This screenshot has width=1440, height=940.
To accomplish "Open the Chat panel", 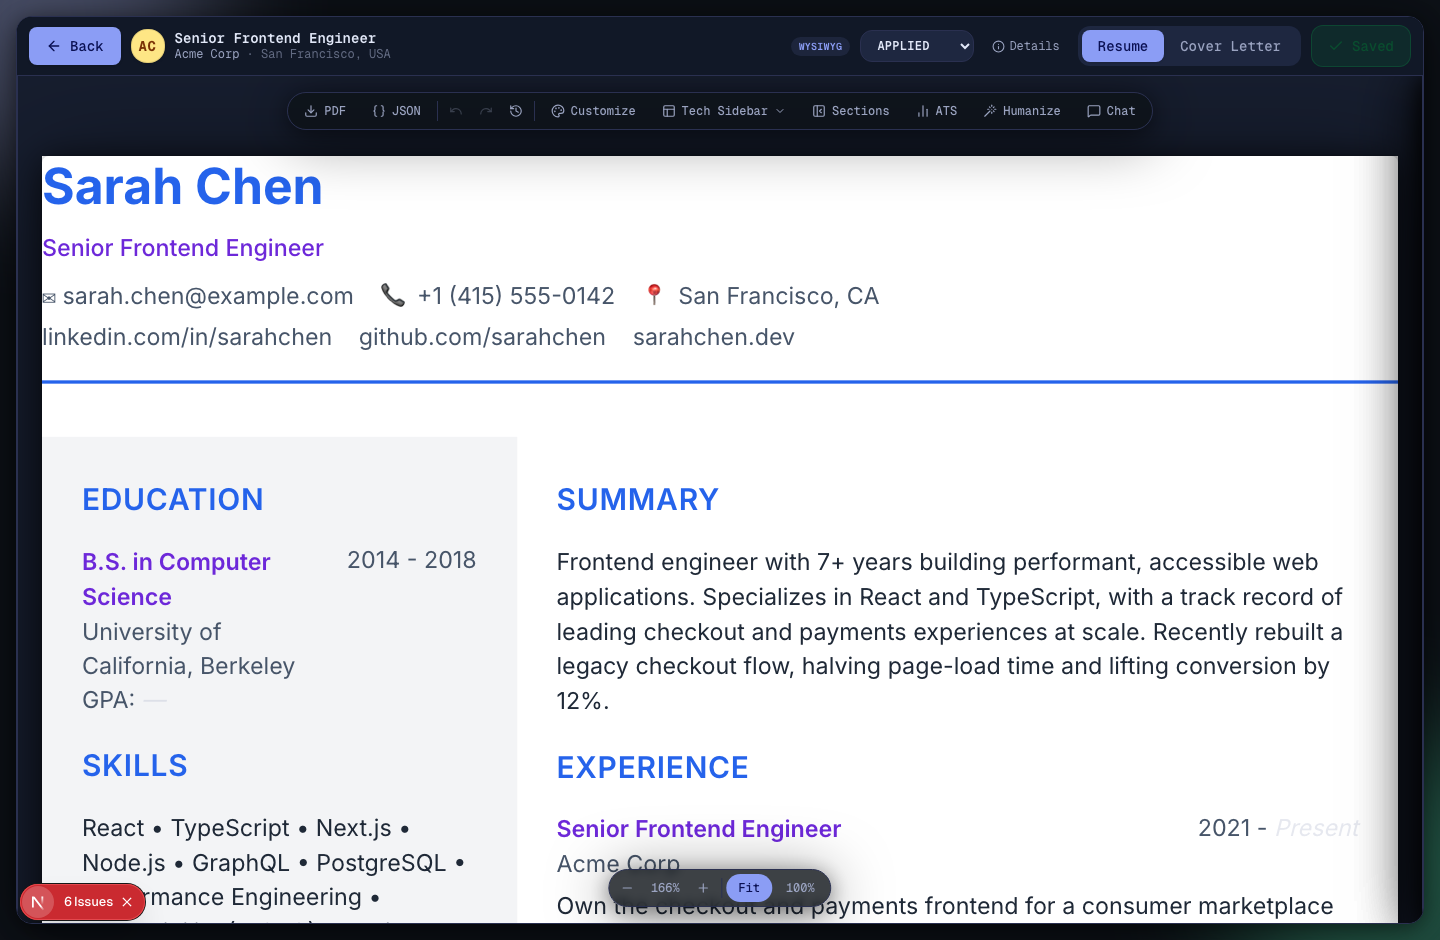I will click(1111, 111).
